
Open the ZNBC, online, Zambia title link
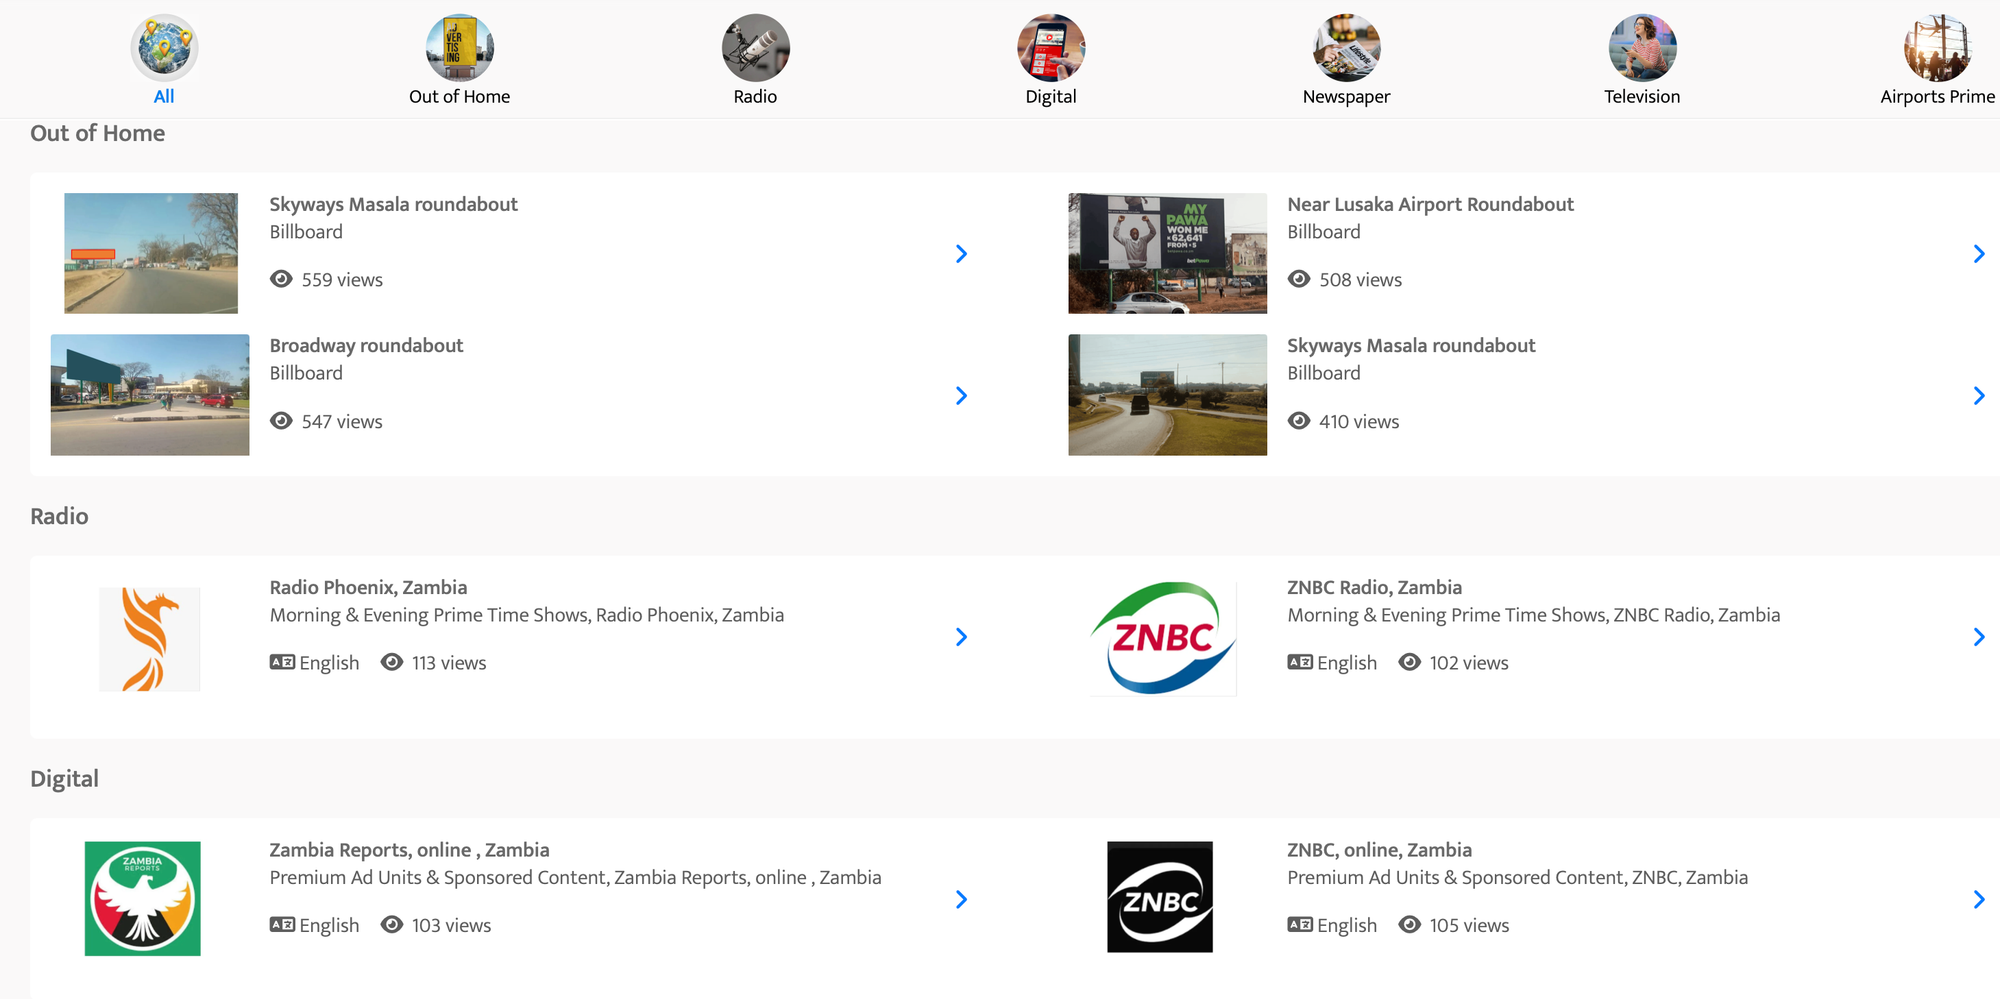coord(1378,850)
